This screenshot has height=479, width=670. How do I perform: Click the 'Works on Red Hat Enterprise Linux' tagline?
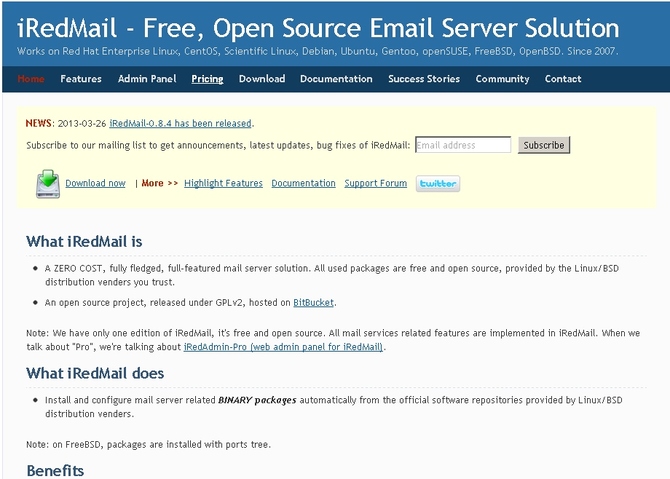317,51
